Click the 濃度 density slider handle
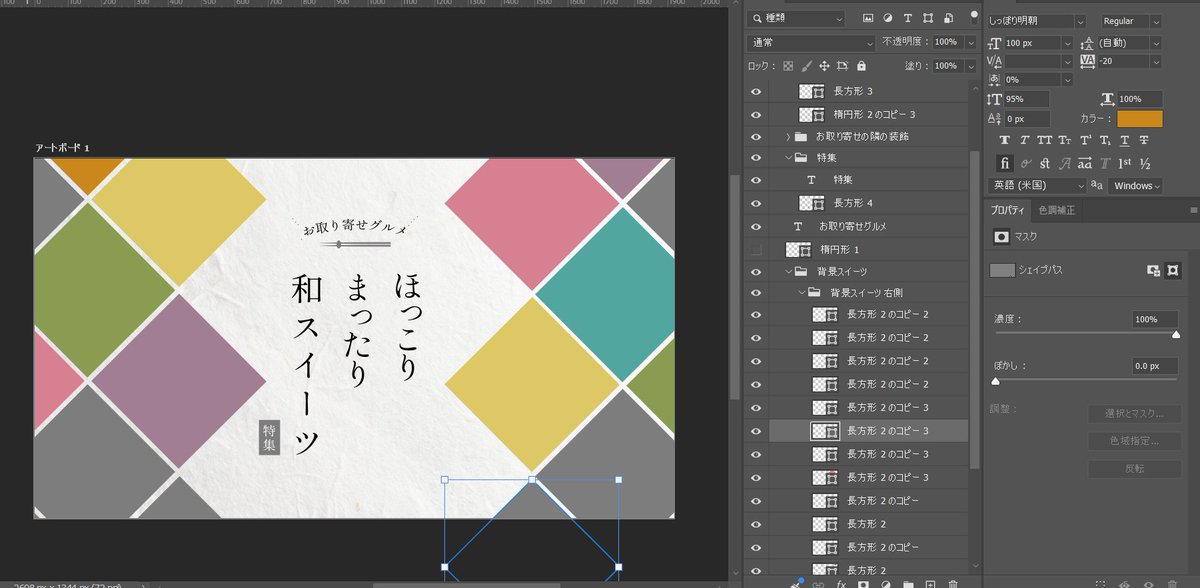The width and height of the screenshot is (1200, 588). pyautogui.click(x=1175, y=336)
